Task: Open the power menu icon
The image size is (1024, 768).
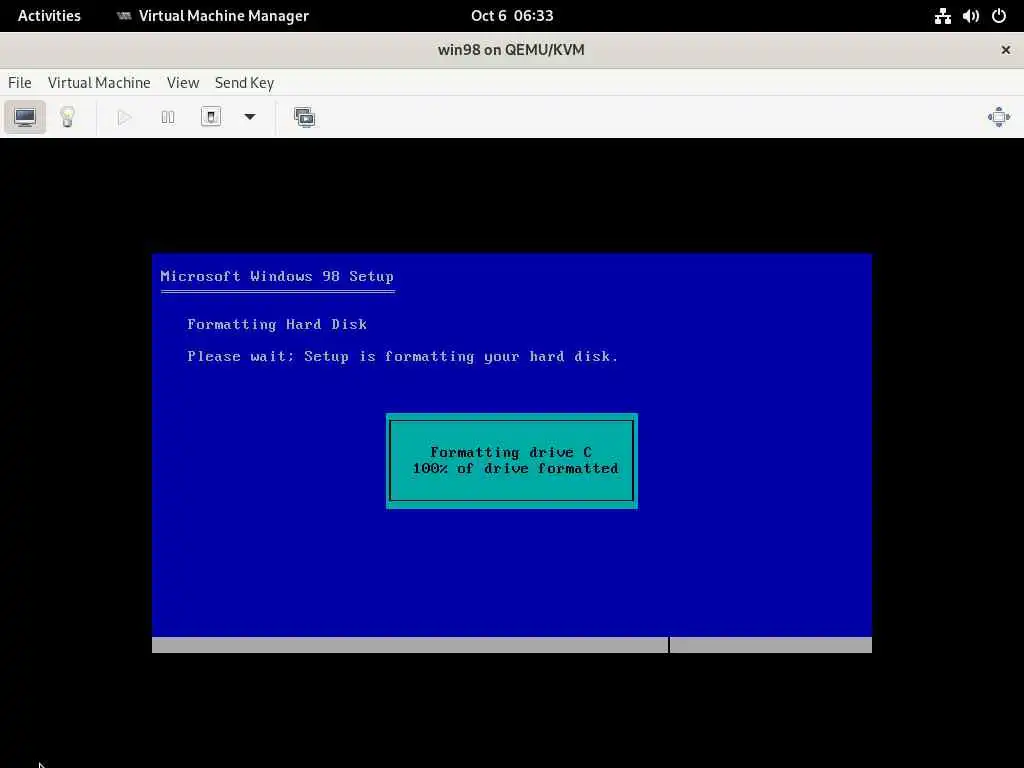Action: point(999,16)
